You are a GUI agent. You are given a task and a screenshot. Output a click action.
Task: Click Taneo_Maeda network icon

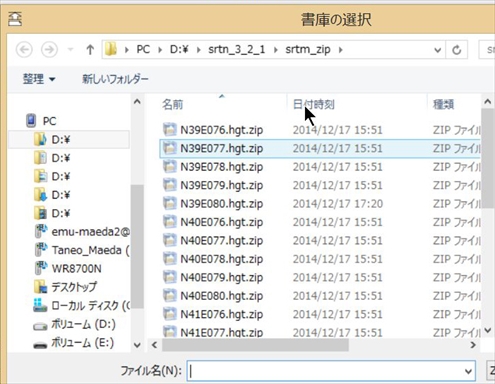[41, 250]
